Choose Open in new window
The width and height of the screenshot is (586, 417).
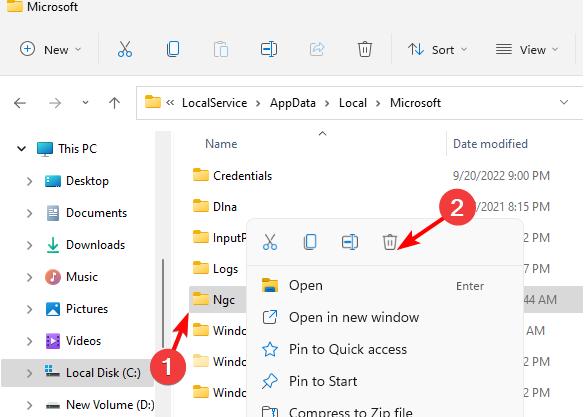(x=385, y=318)
